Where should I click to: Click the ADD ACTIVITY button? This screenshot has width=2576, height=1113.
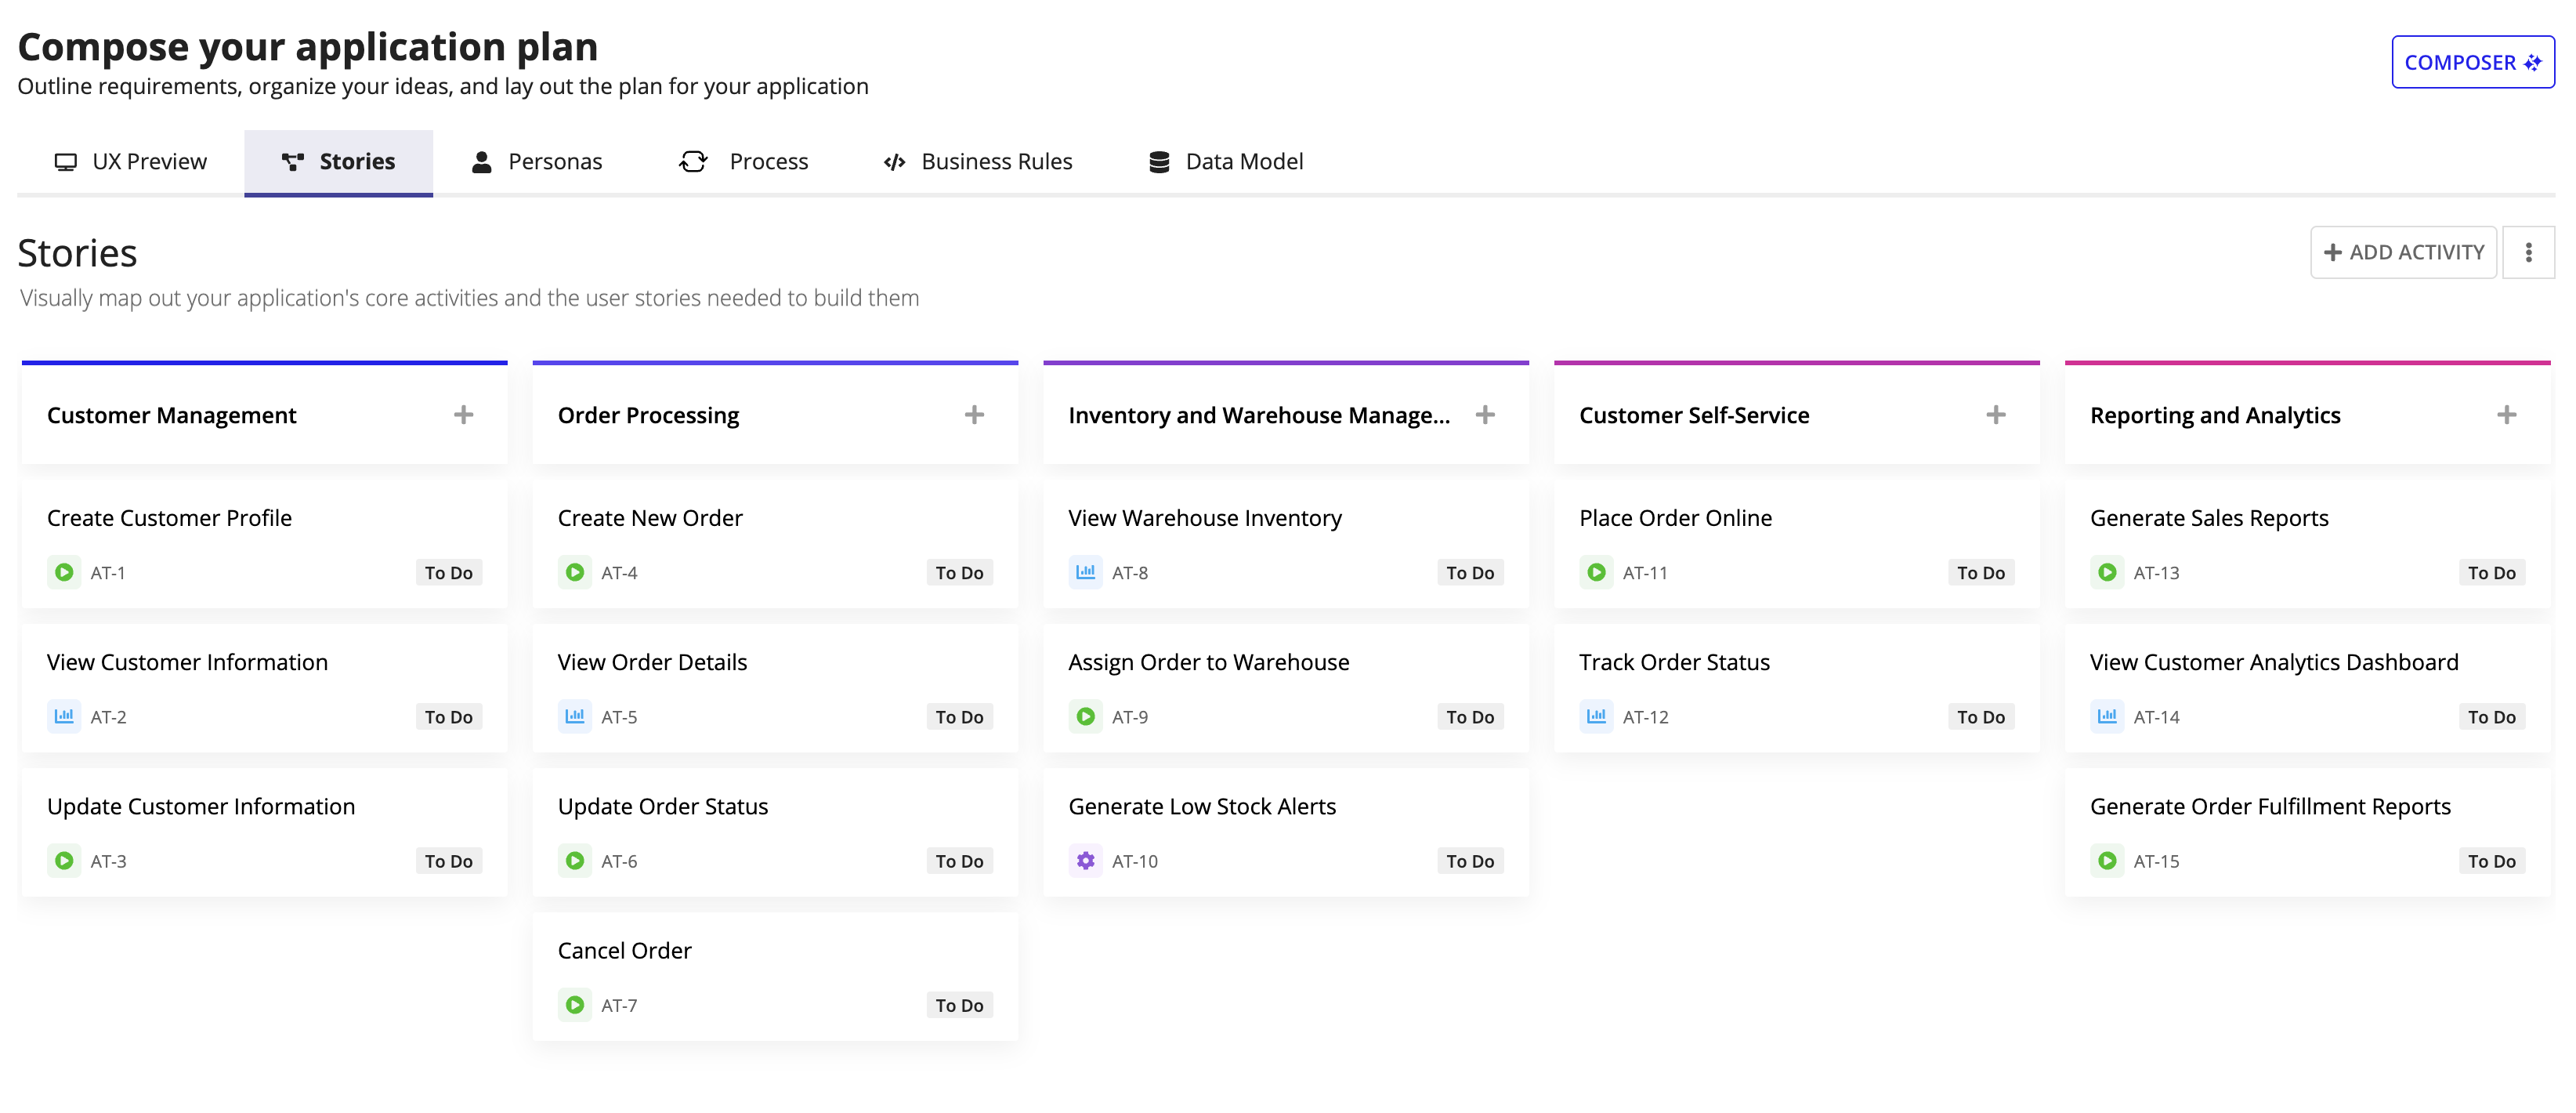coord(2404,252)
